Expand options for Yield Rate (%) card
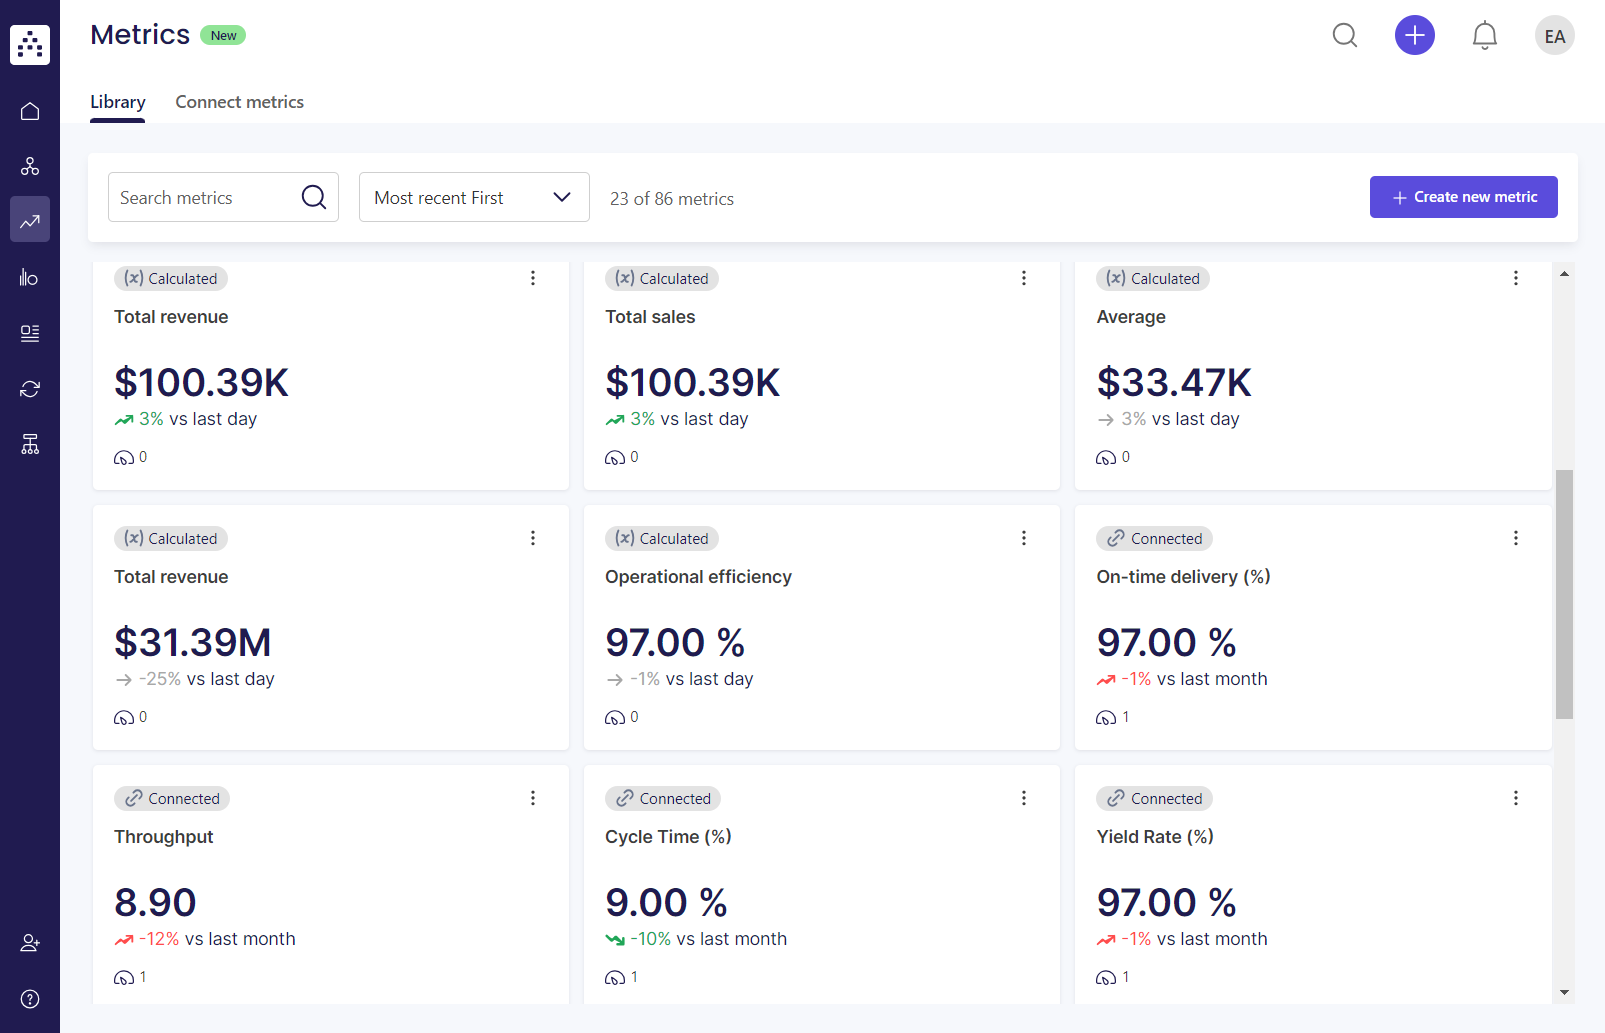 (1515, 798)
